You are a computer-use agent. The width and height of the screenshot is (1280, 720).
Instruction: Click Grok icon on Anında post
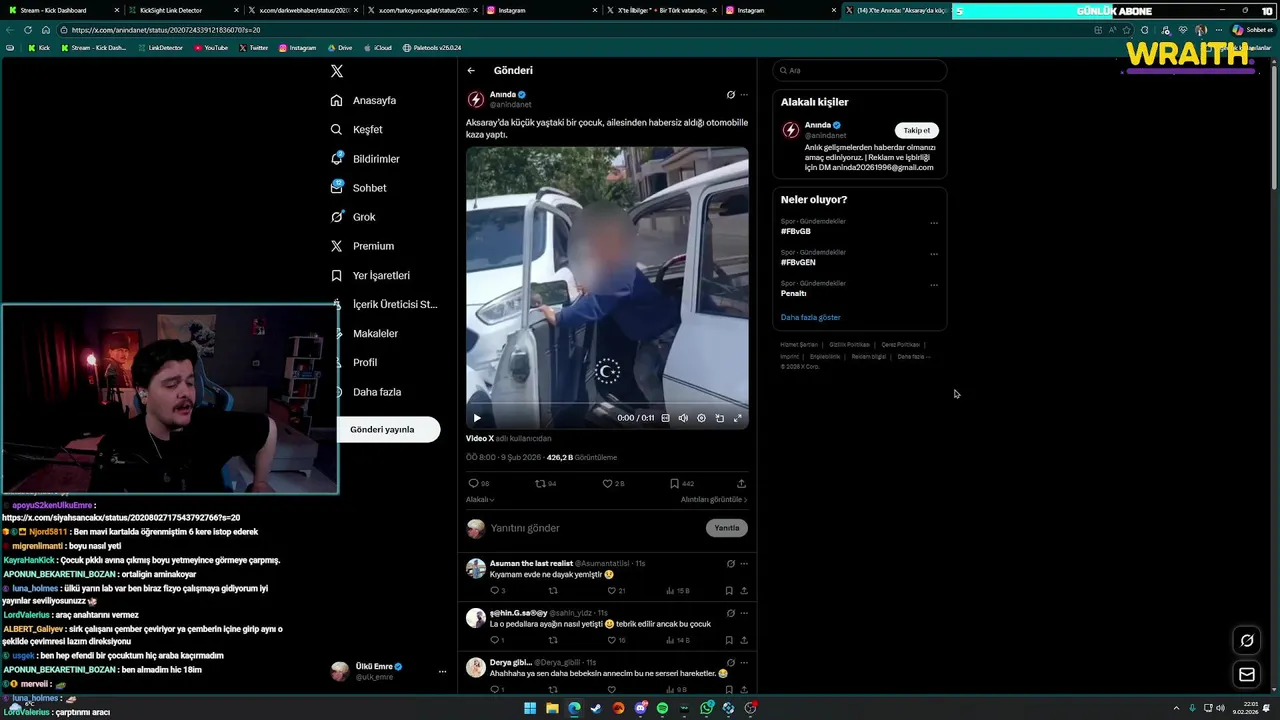(730, 95)
